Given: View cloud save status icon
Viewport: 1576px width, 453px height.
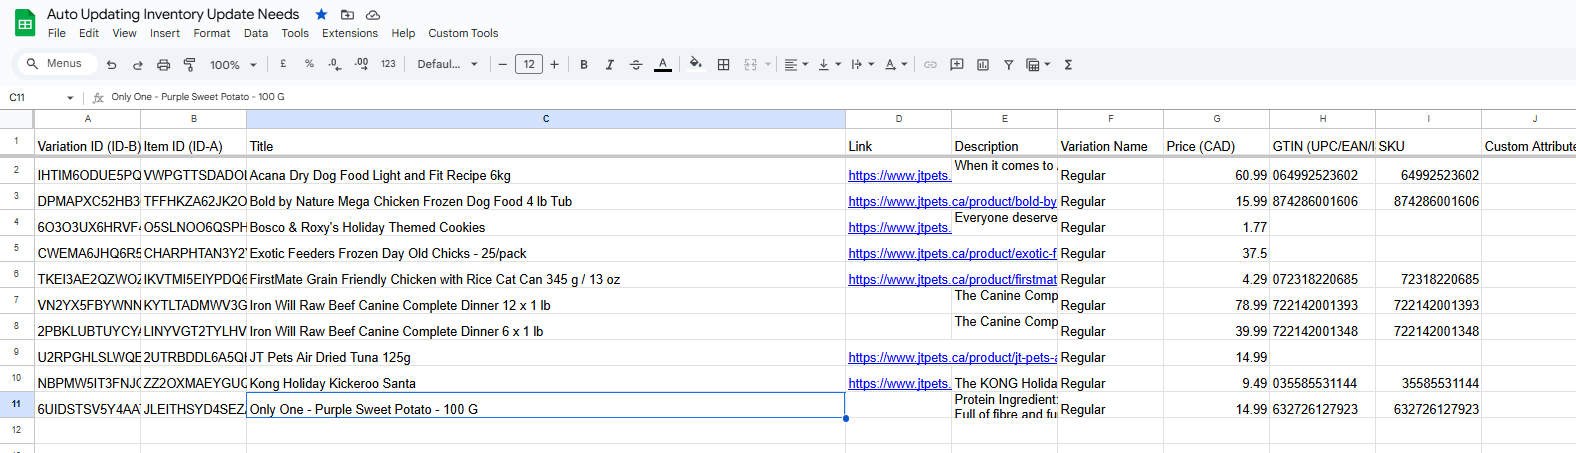Looking at the screenshot, I should (373, 14).
